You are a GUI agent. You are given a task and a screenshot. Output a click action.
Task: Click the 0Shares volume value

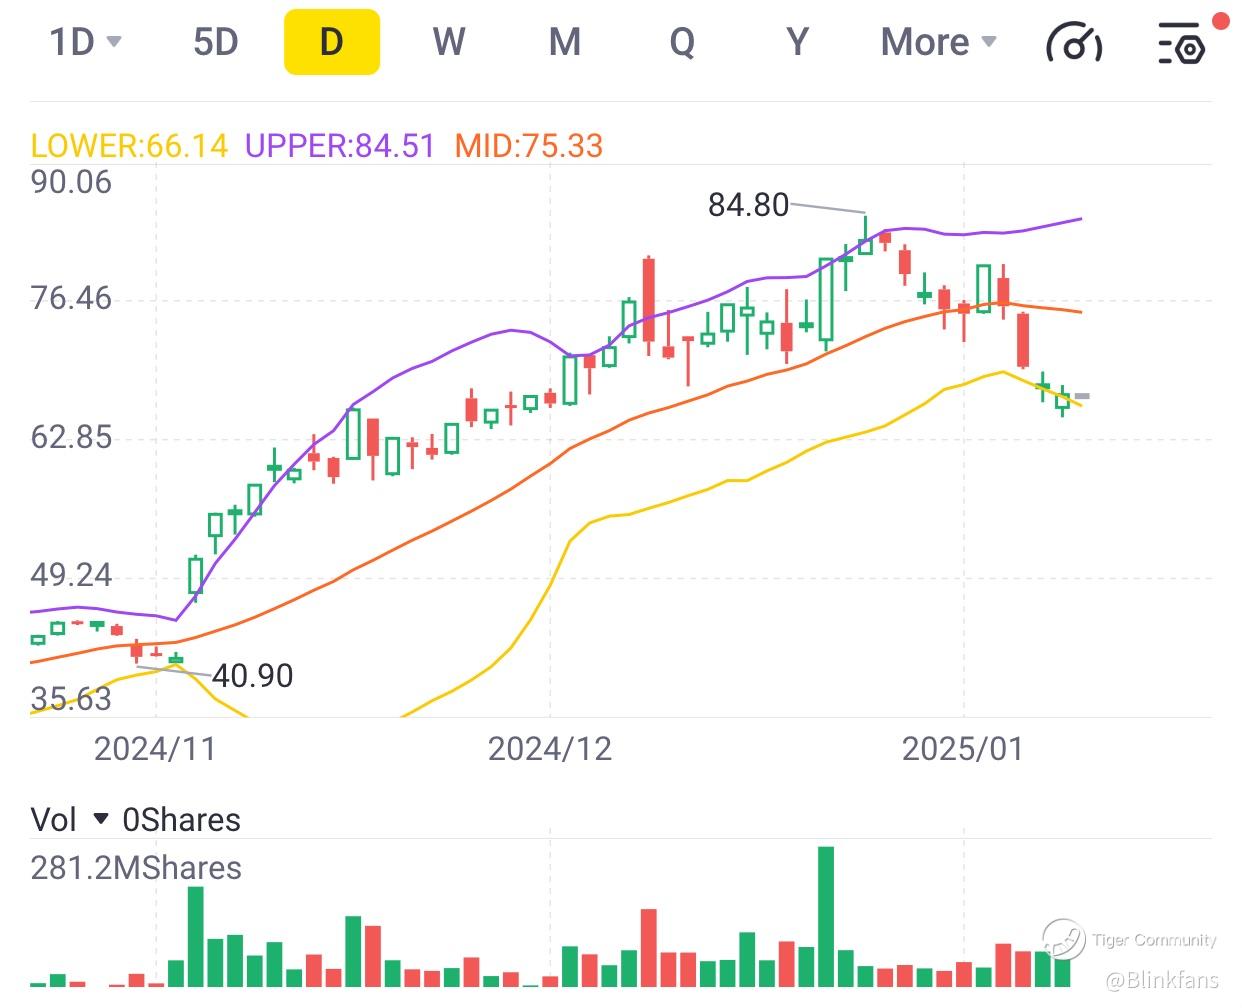[182, 820]
